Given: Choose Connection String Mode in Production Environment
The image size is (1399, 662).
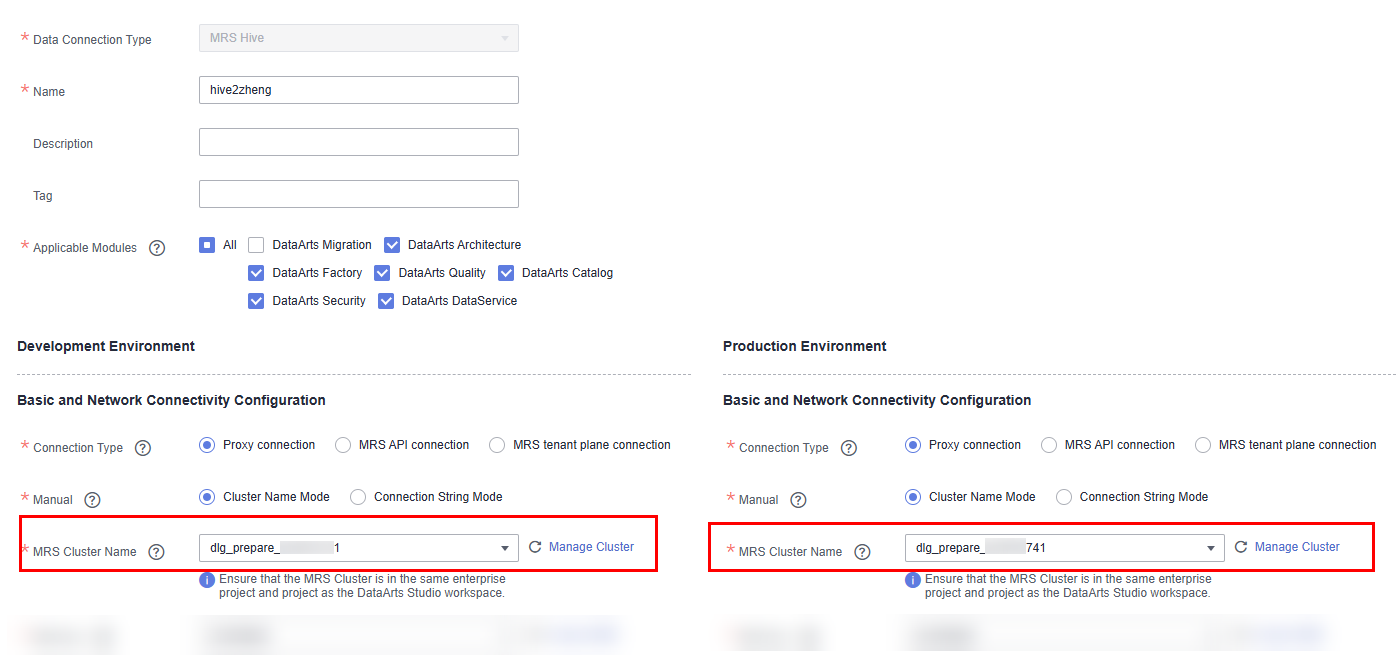Looking at the screenshot, I should click(x=1064, y=497).
